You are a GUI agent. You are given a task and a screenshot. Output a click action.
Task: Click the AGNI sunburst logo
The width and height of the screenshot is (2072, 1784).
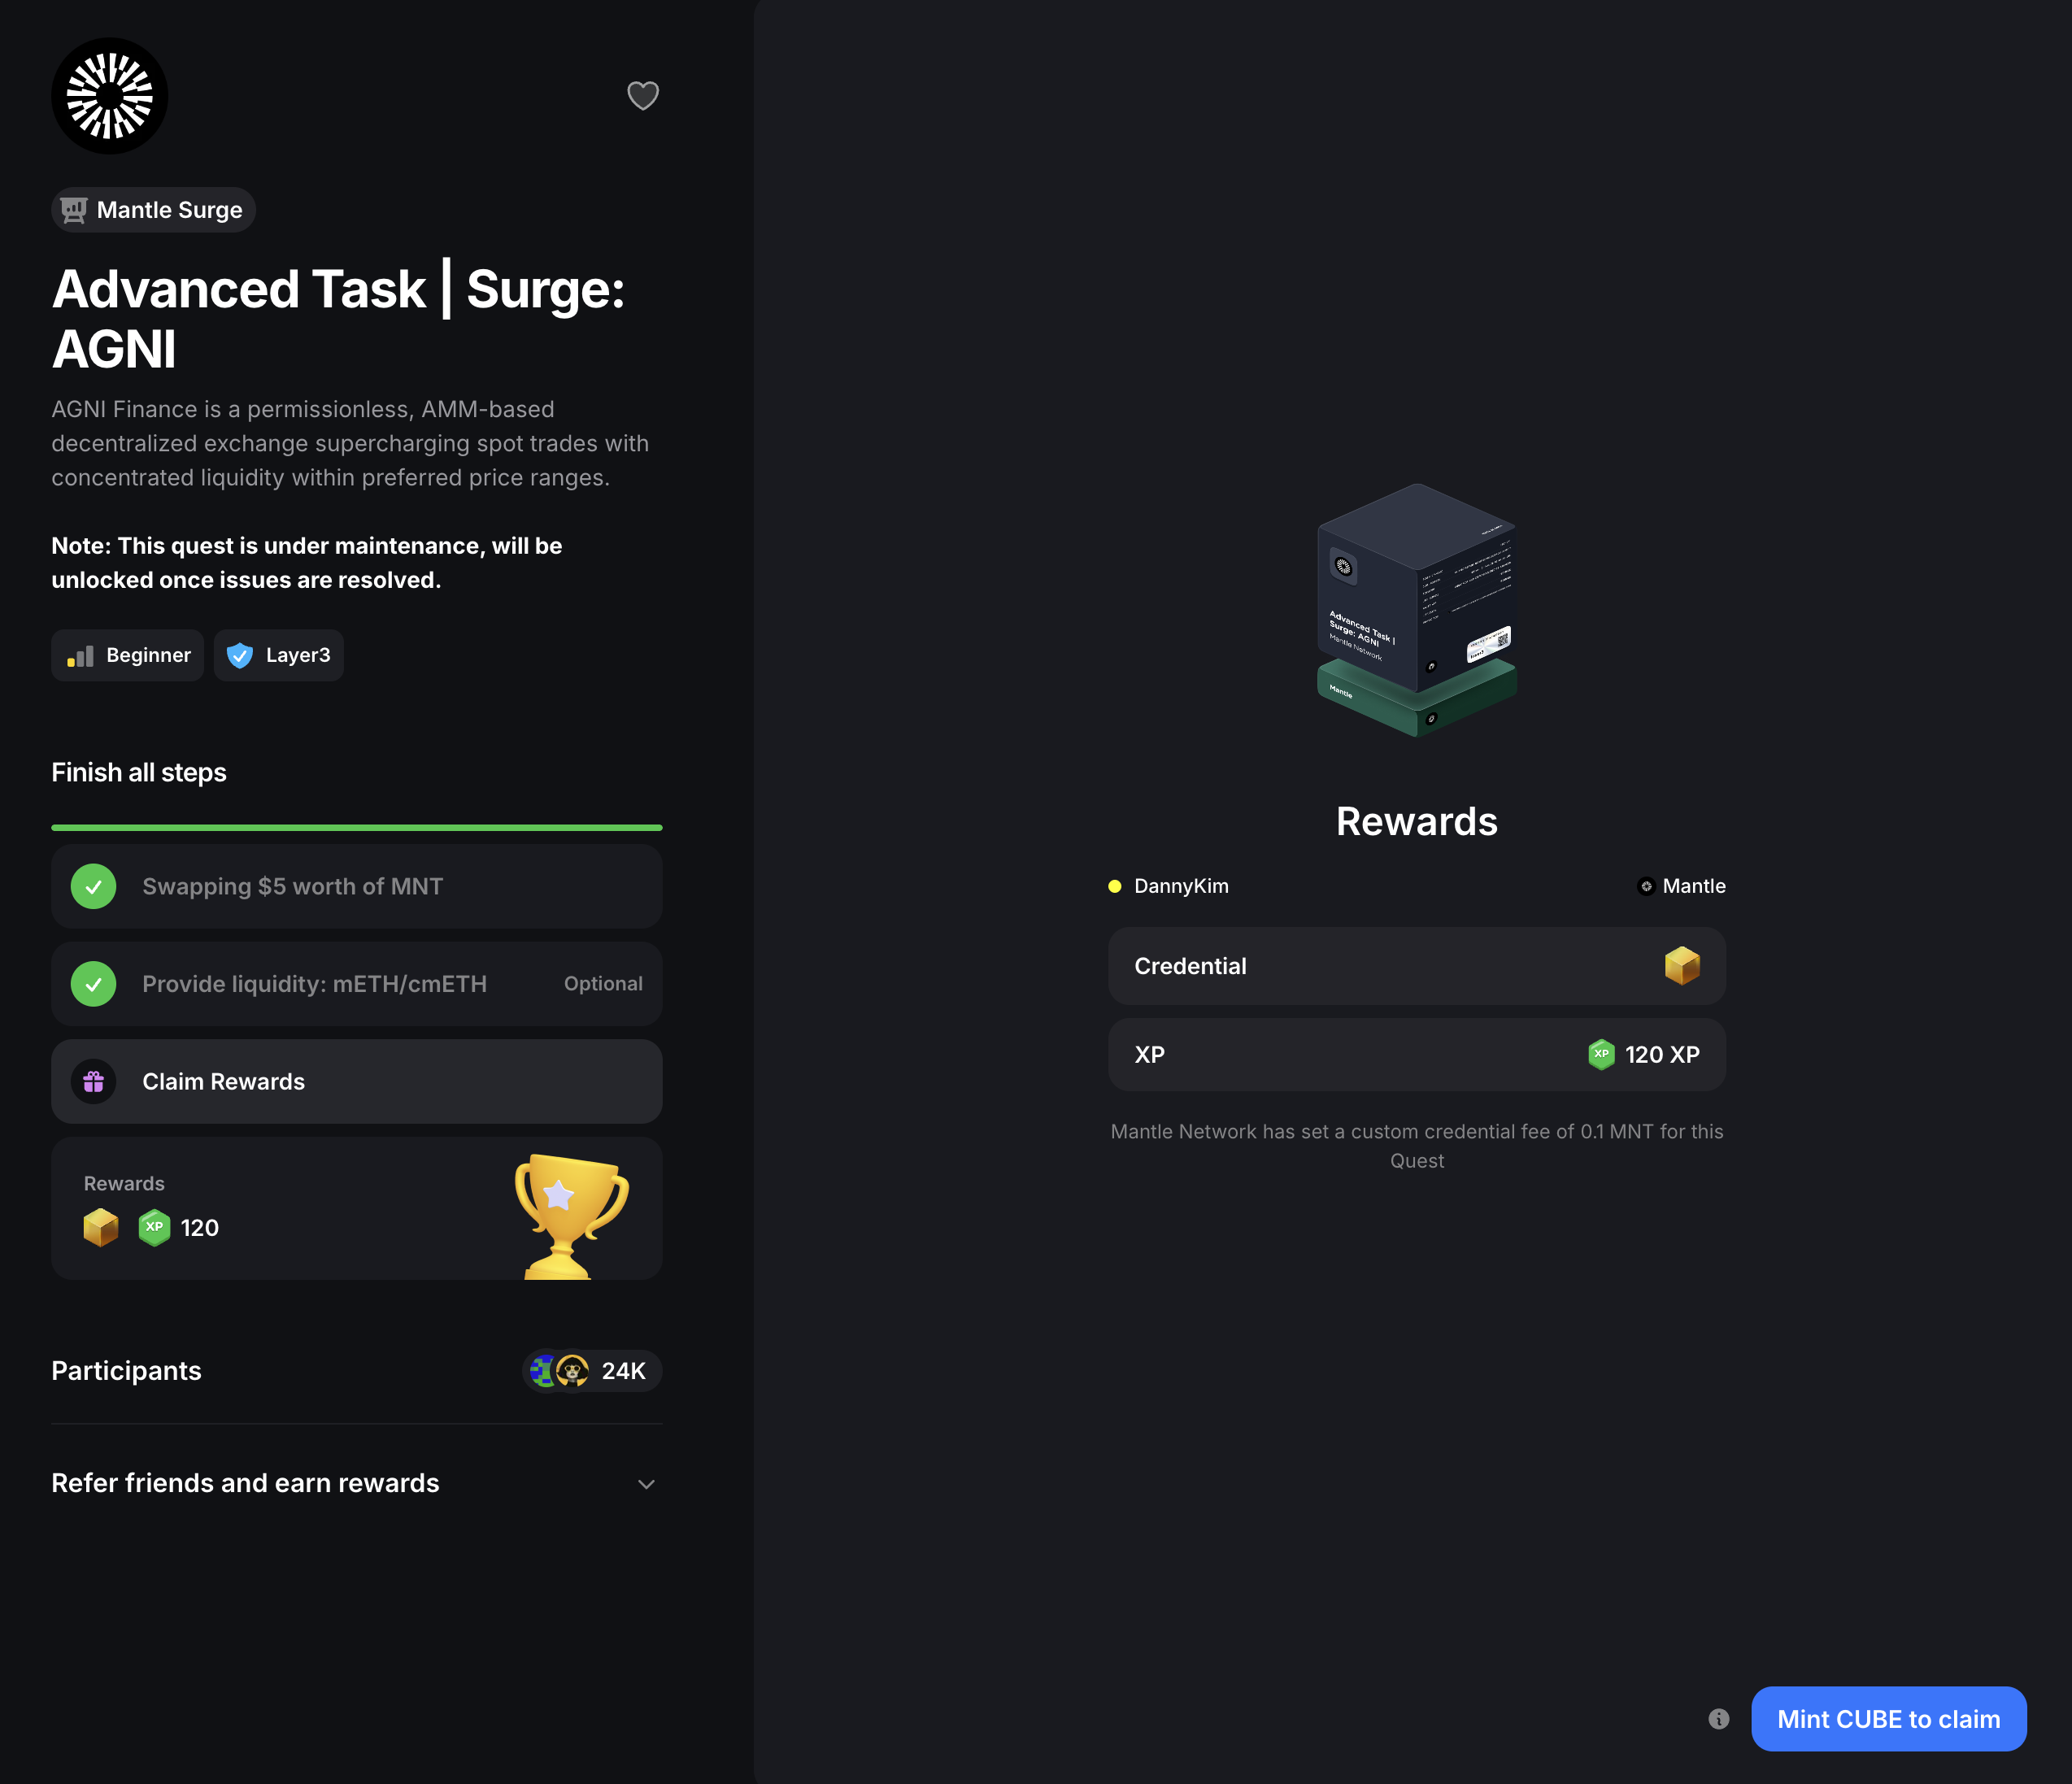pos(110,96)
